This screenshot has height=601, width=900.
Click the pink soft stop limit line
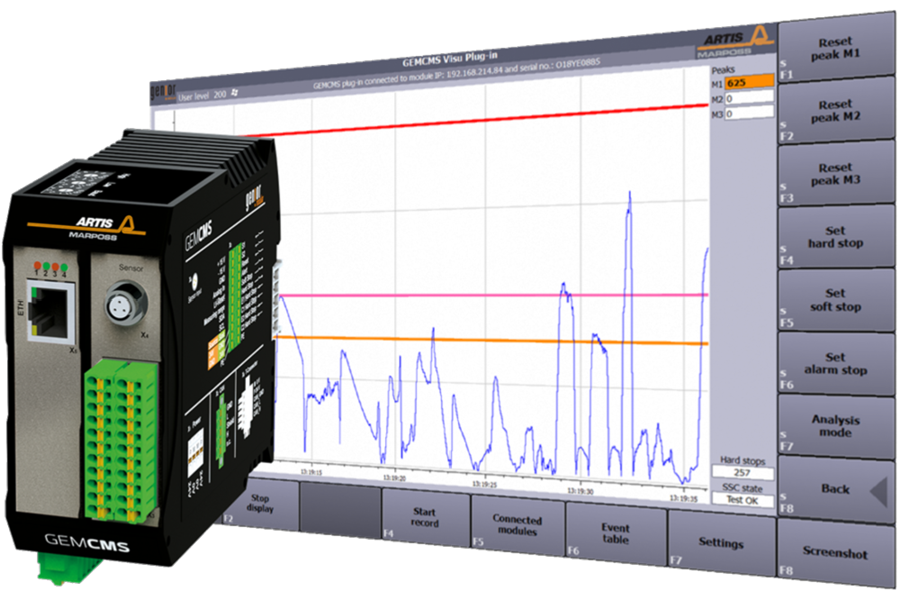coord(494,295)
